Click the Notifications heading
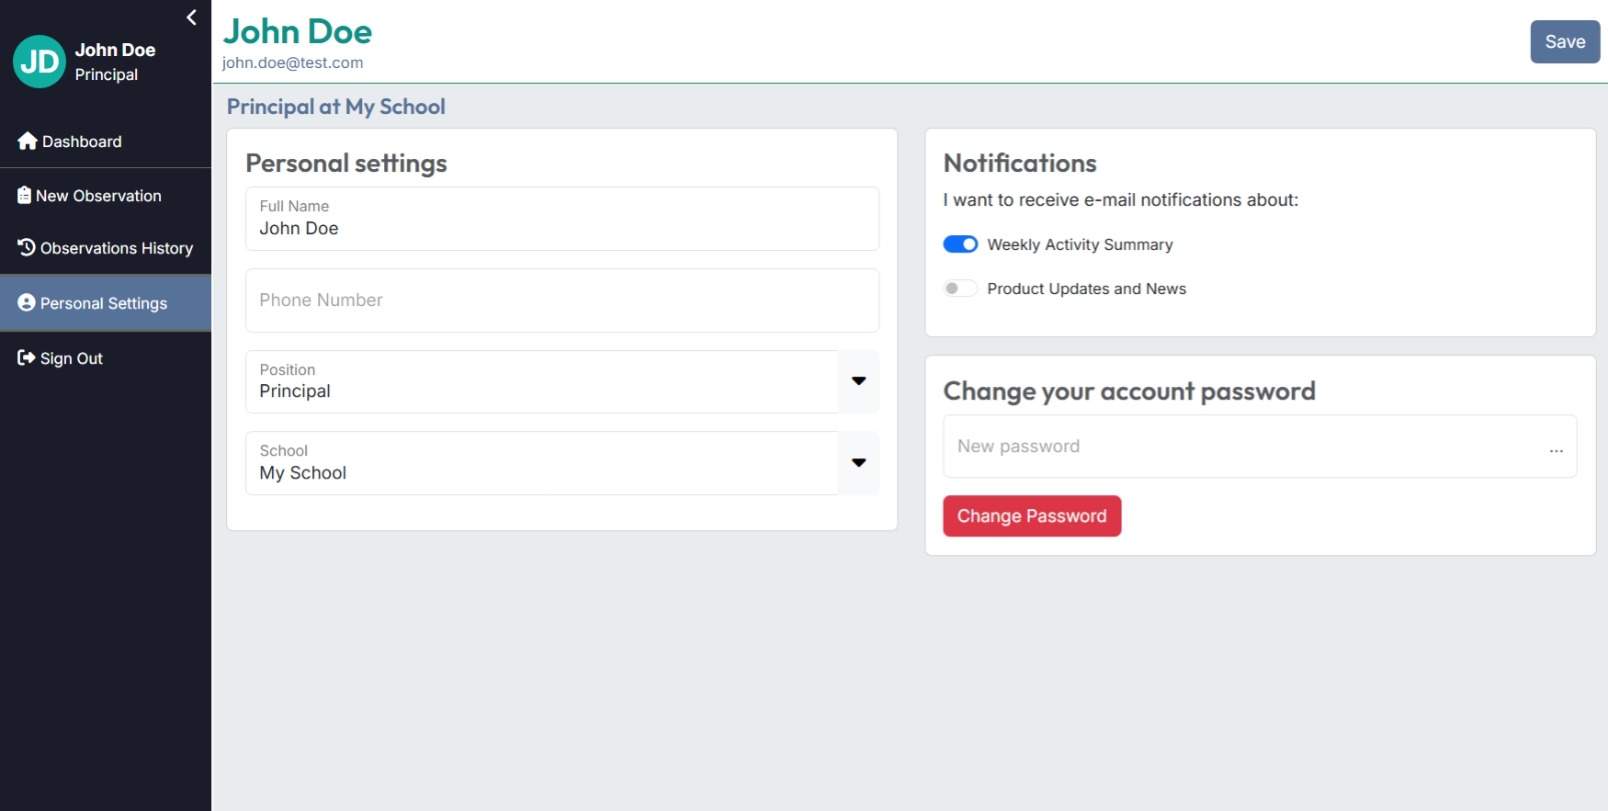This screenshot has width=1608, height=811. [1020, 163]
